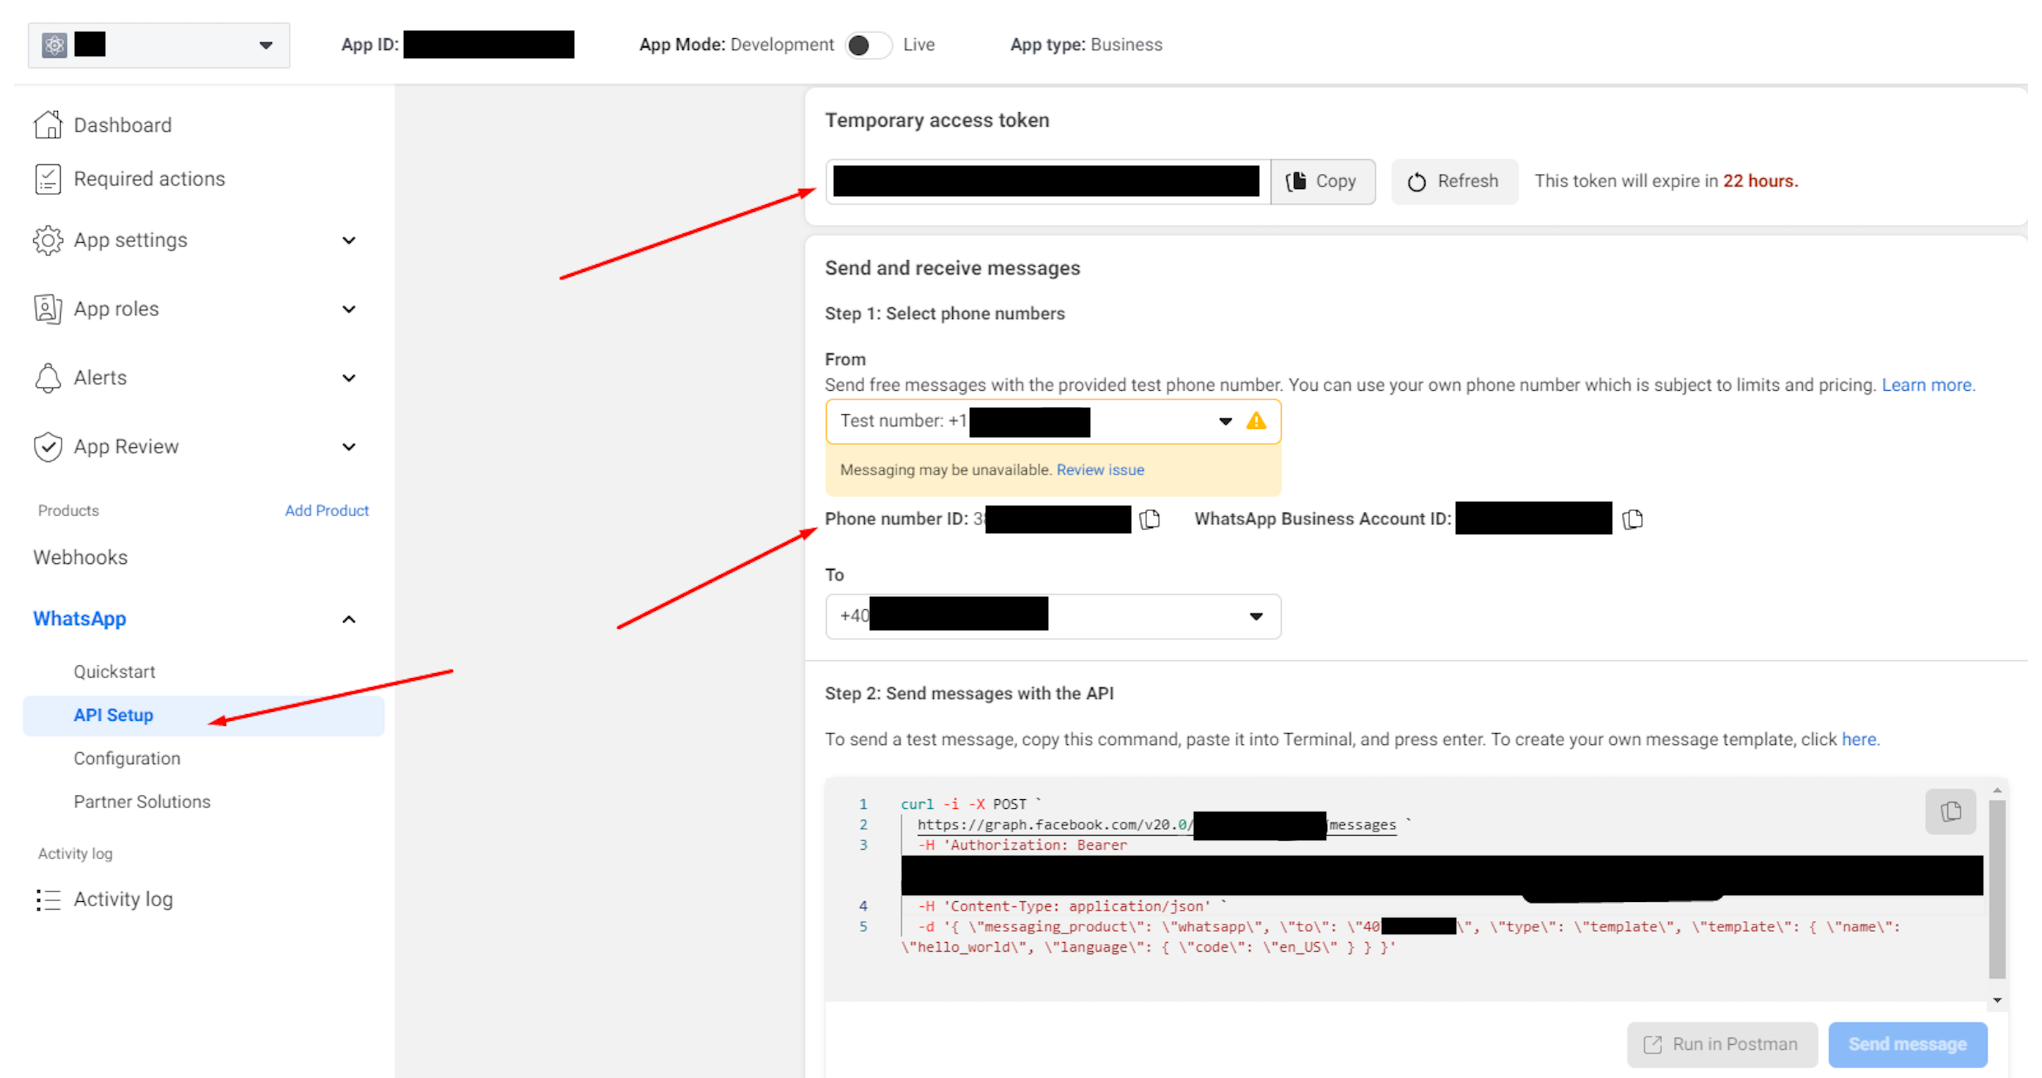
Task: Copy the WhatsApp Business Account ID icon
Action: [x=1633, y=519]
